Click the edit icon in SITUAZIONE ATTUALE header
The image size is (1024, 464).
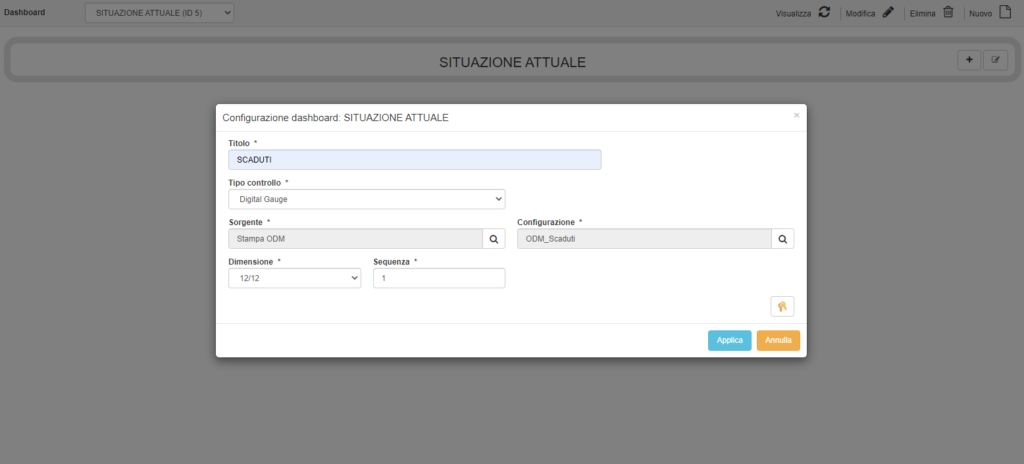click(x=996, y=60)
